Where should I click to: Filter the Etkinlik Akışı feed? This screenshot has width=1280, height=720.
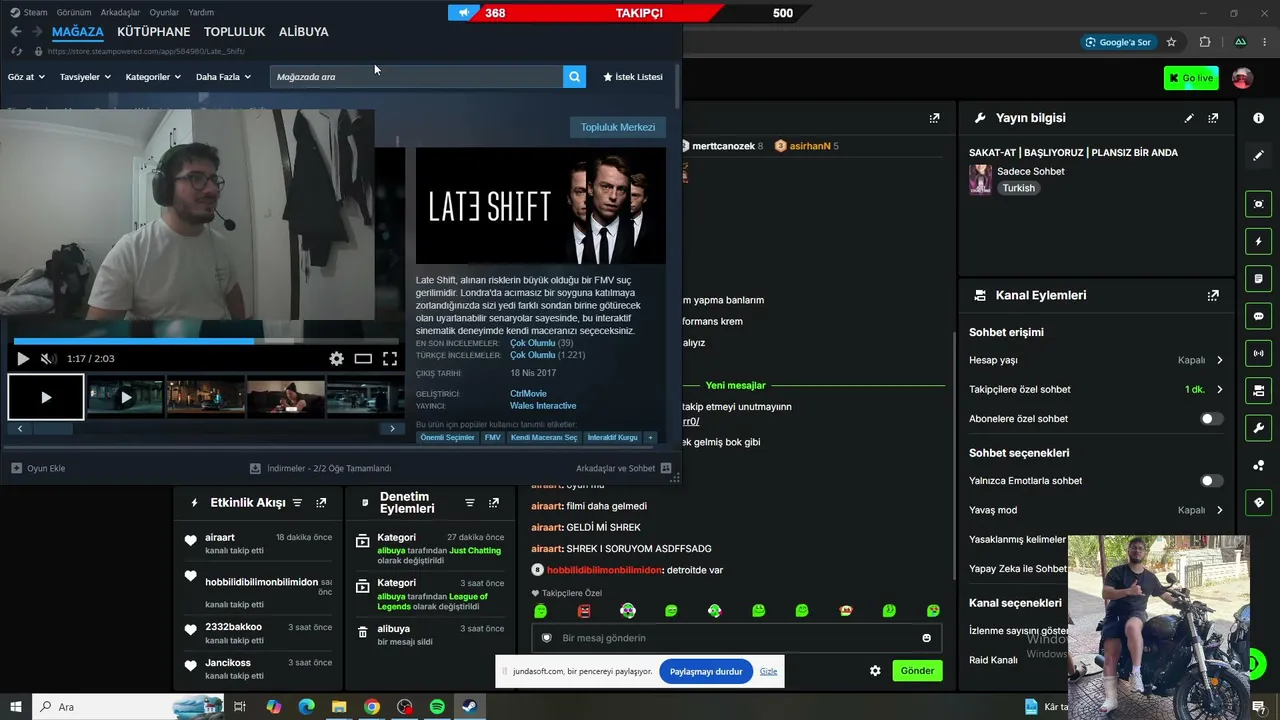pyautogui.click(x=297, y=503)
